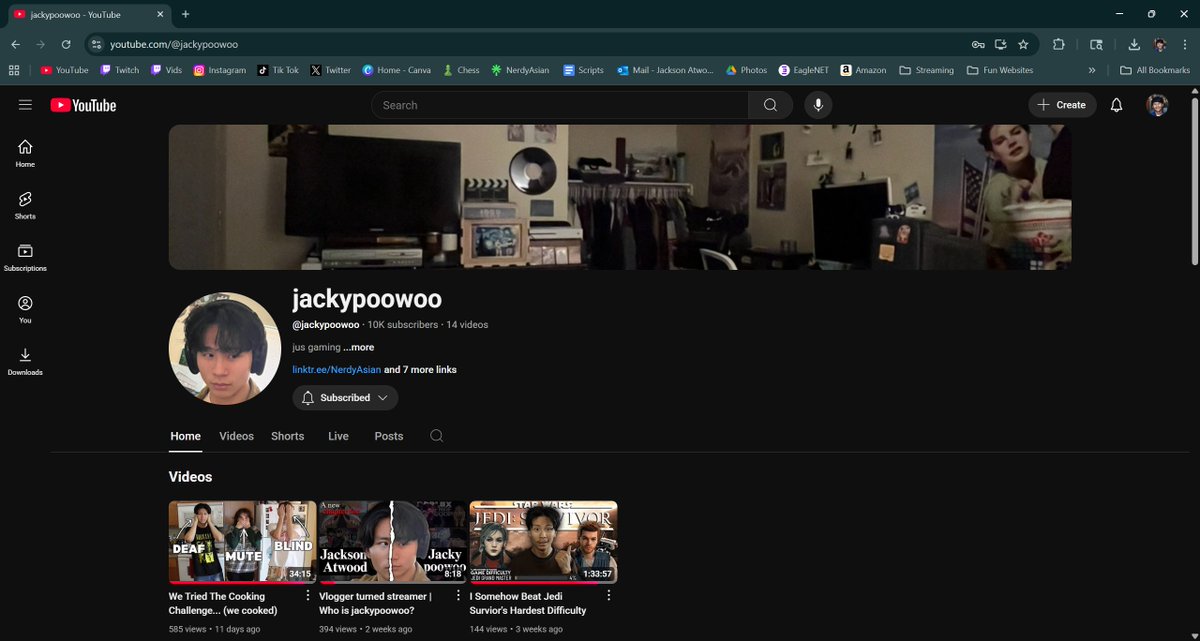Open account avatar menu in YouTube header

coord(1157,105)
